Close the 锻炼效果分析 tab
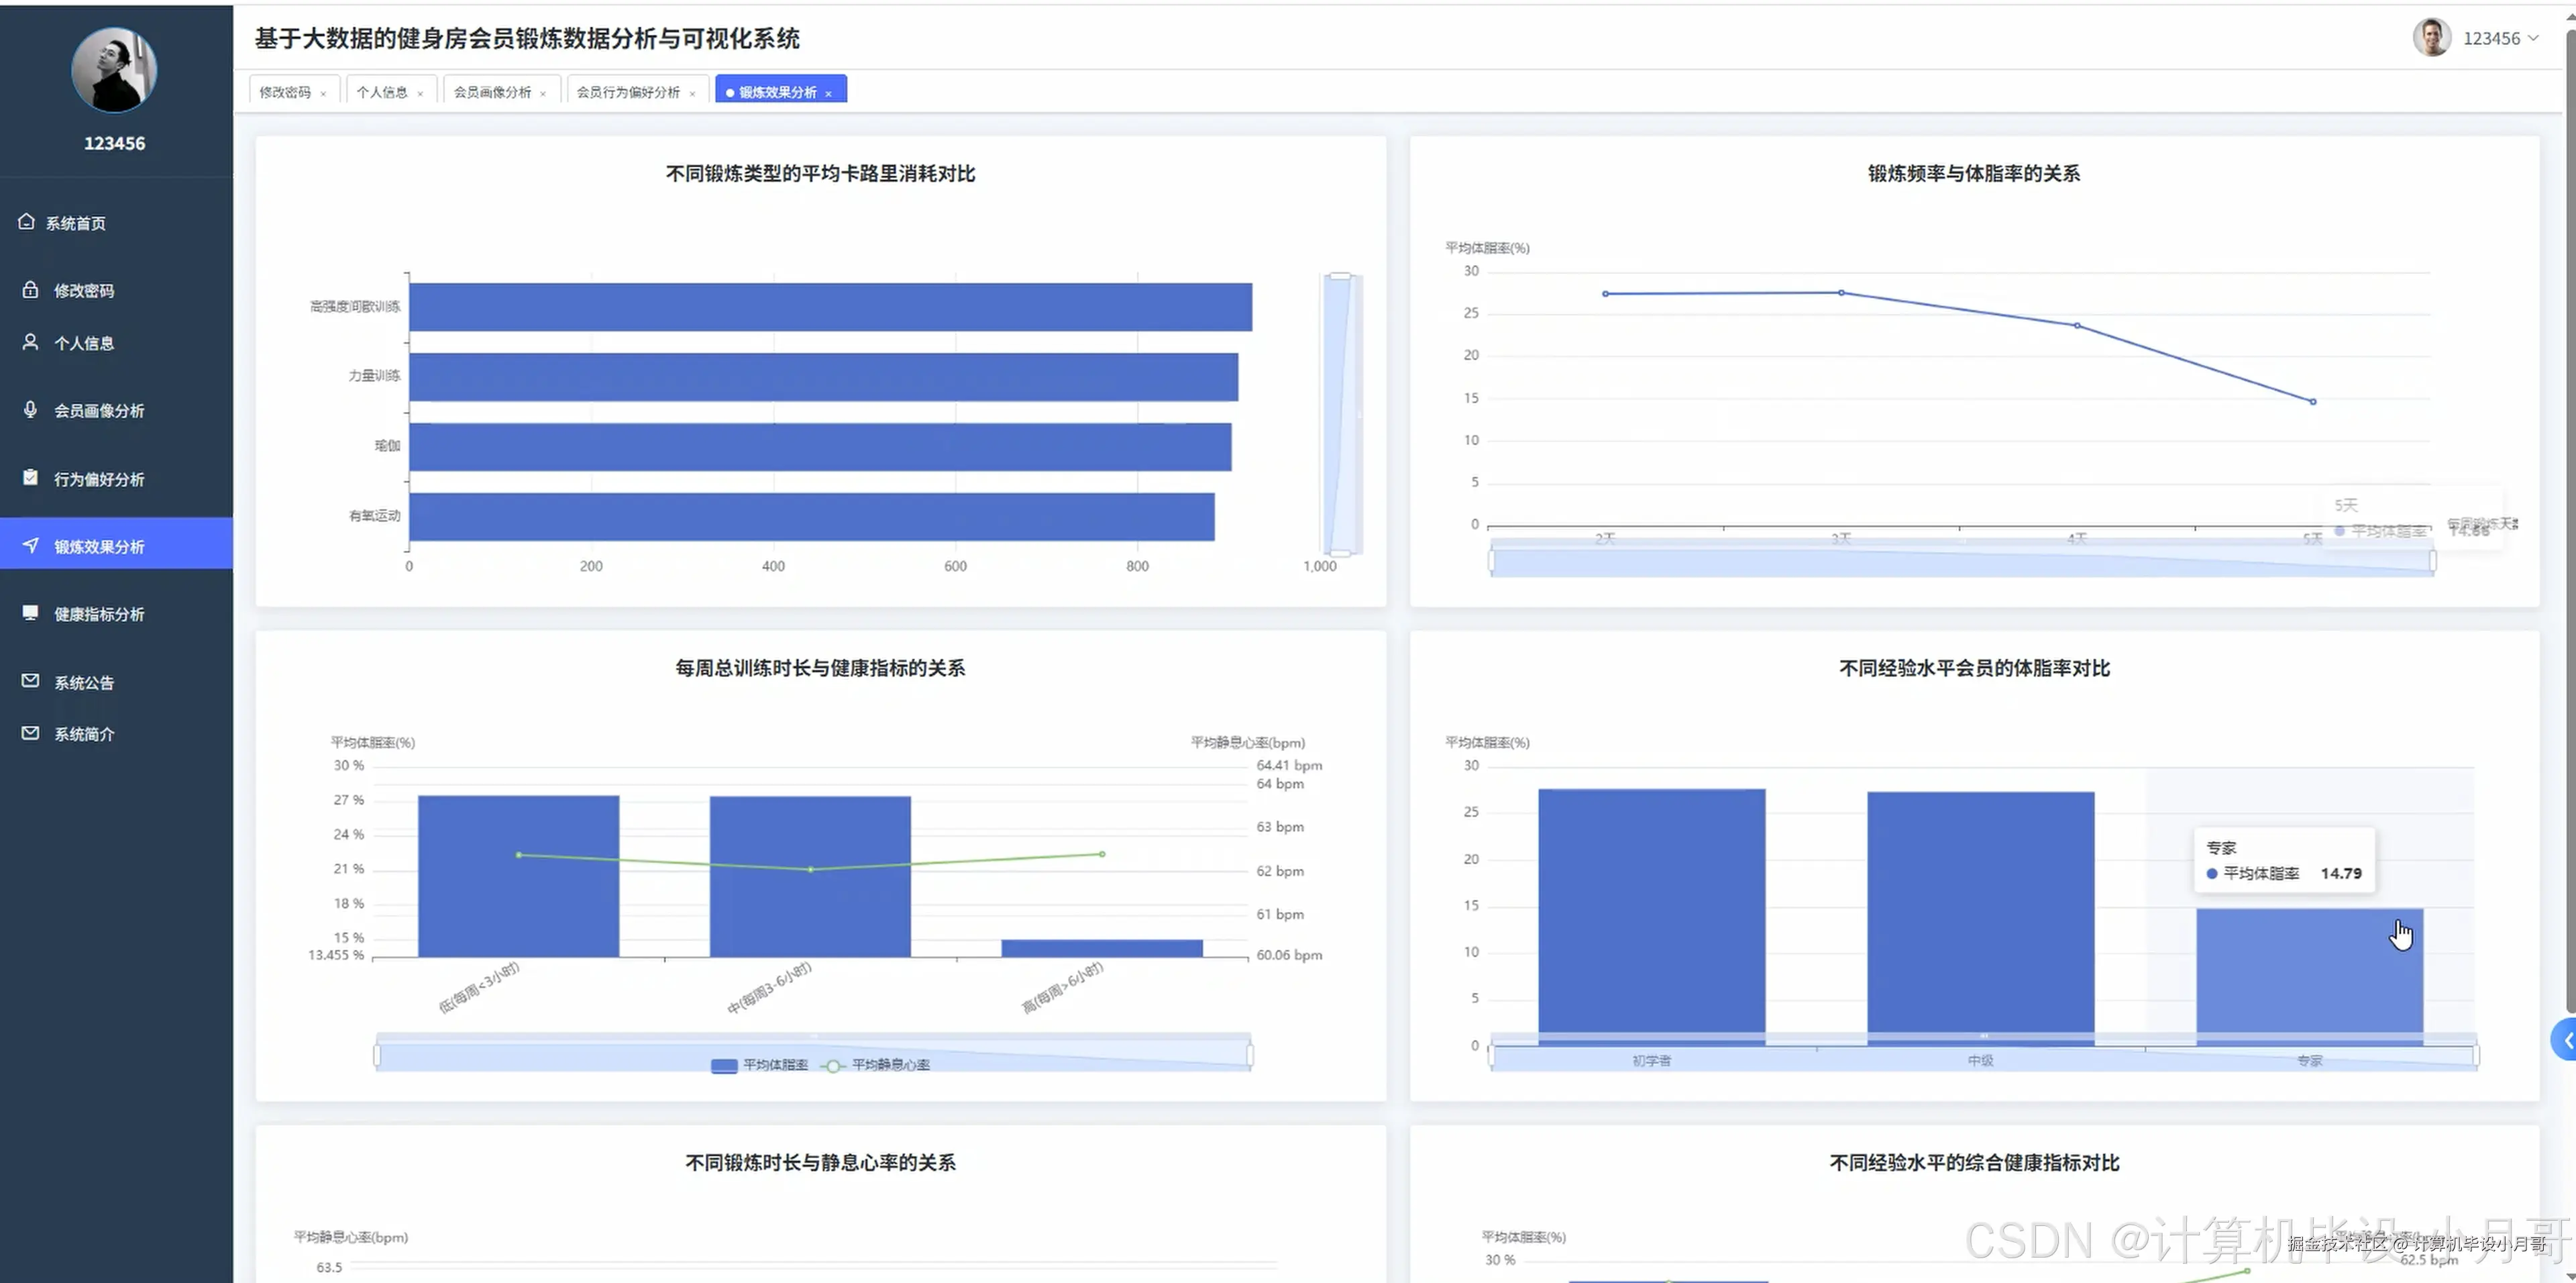Viewport: 2576px width, 1283px height. coord(829,93)
